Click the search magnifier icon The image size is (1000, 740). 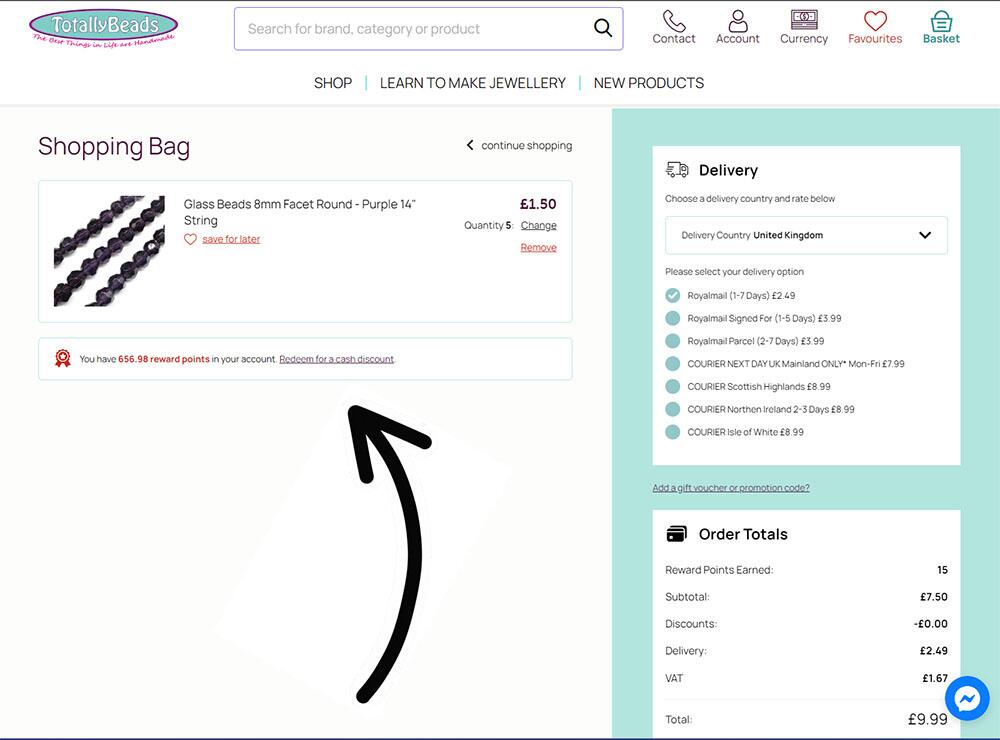(603, 28)
